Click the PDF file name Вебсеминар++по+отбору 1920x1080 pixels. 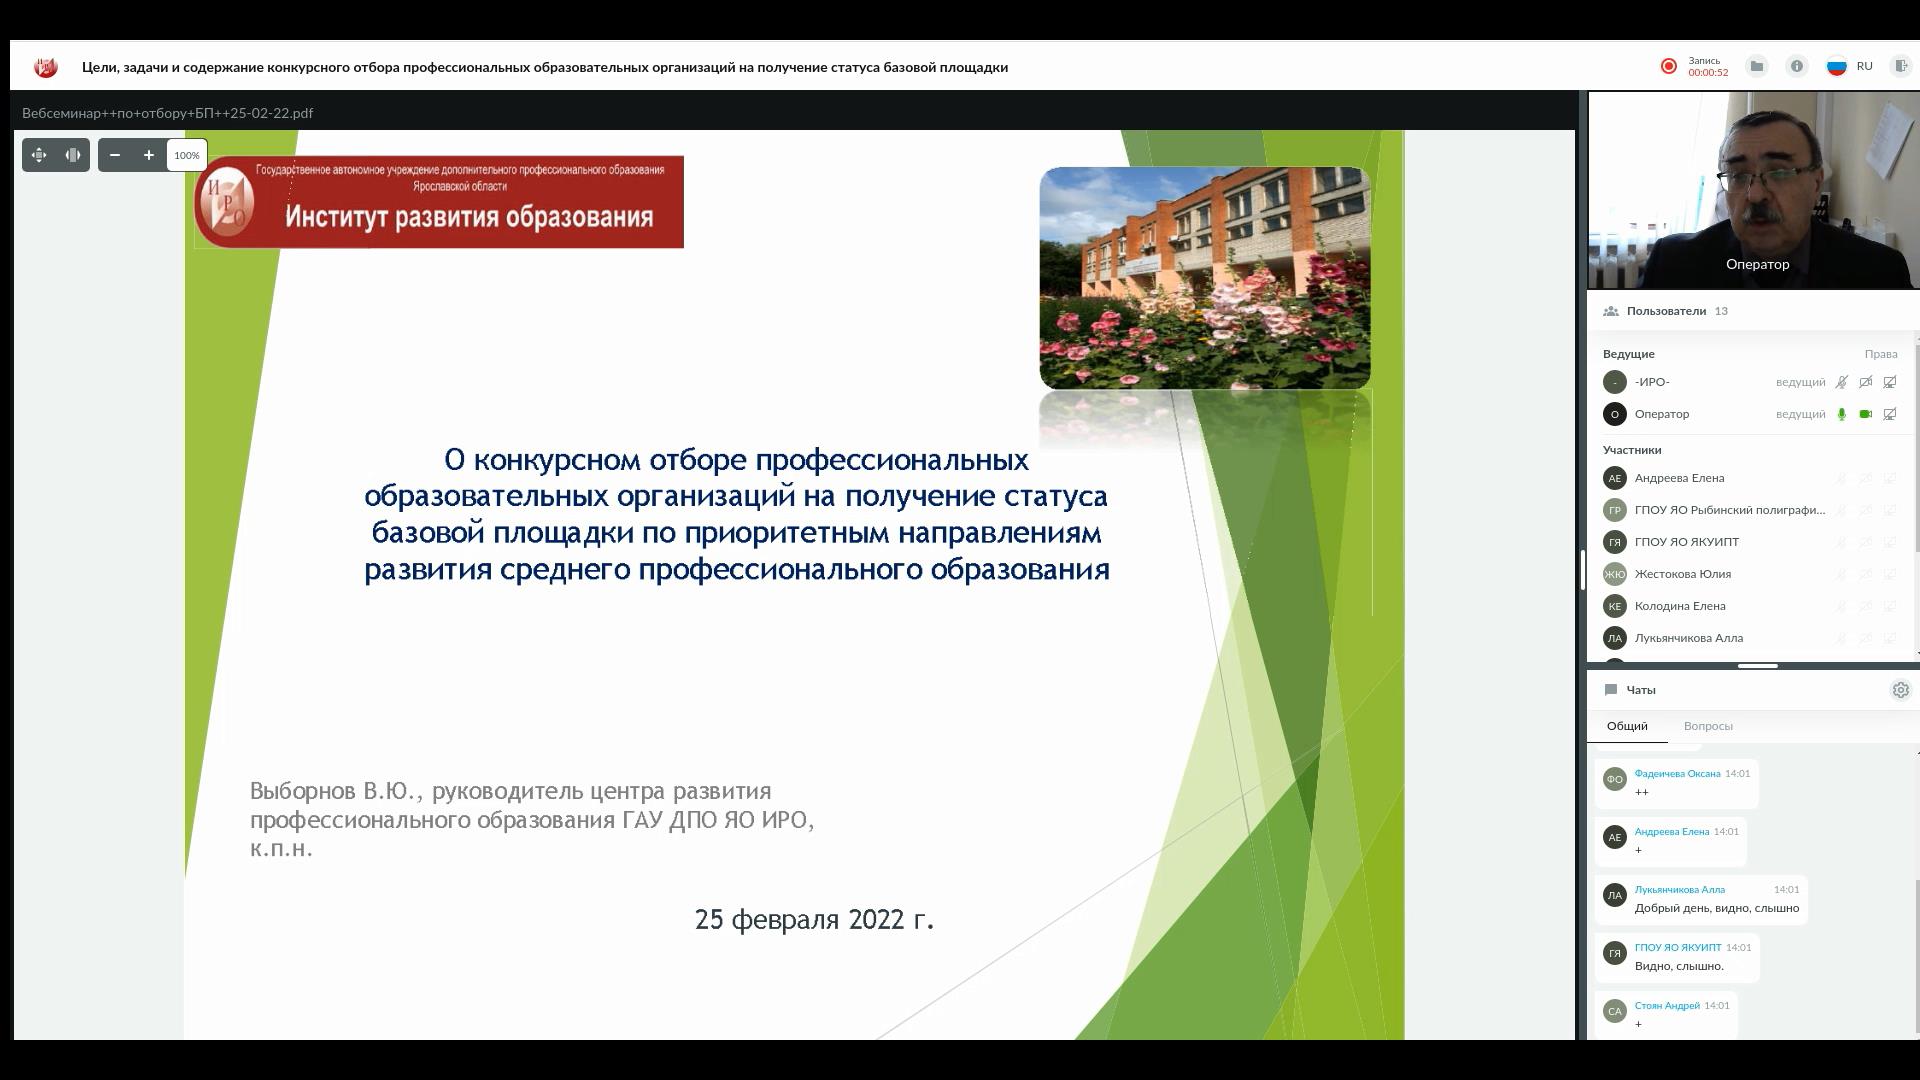[167, 113]
